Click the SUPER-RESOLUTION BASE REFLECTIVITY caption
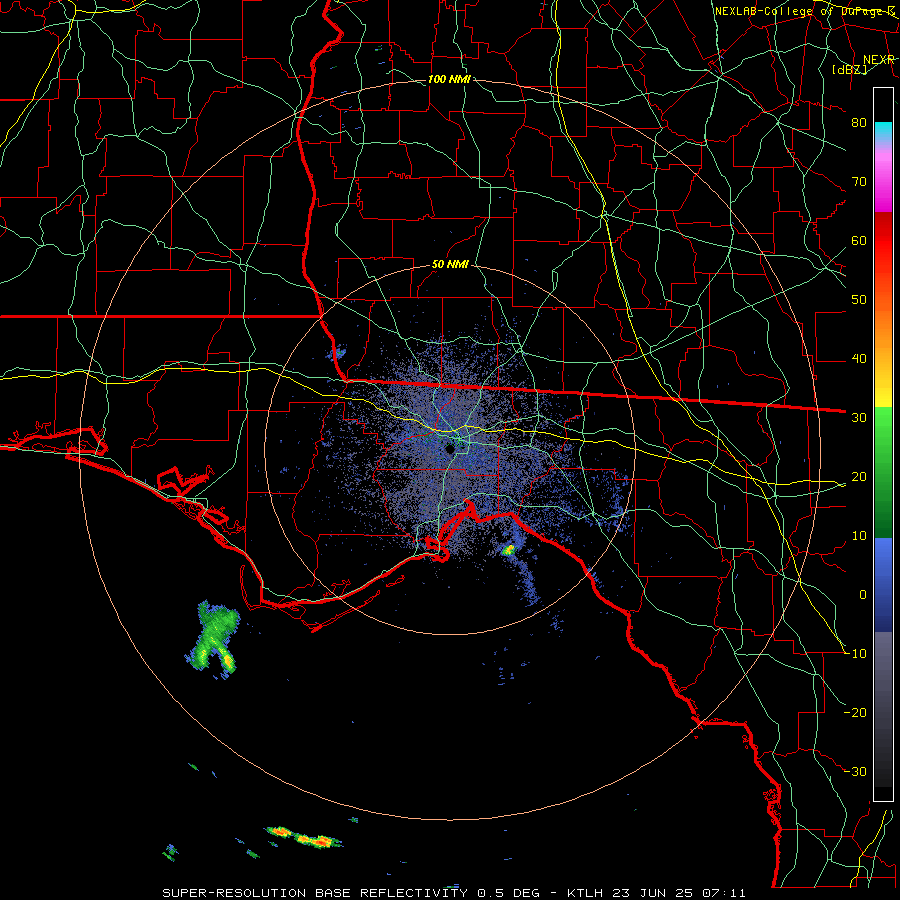900x900 pixels. [x=315, y=893]
